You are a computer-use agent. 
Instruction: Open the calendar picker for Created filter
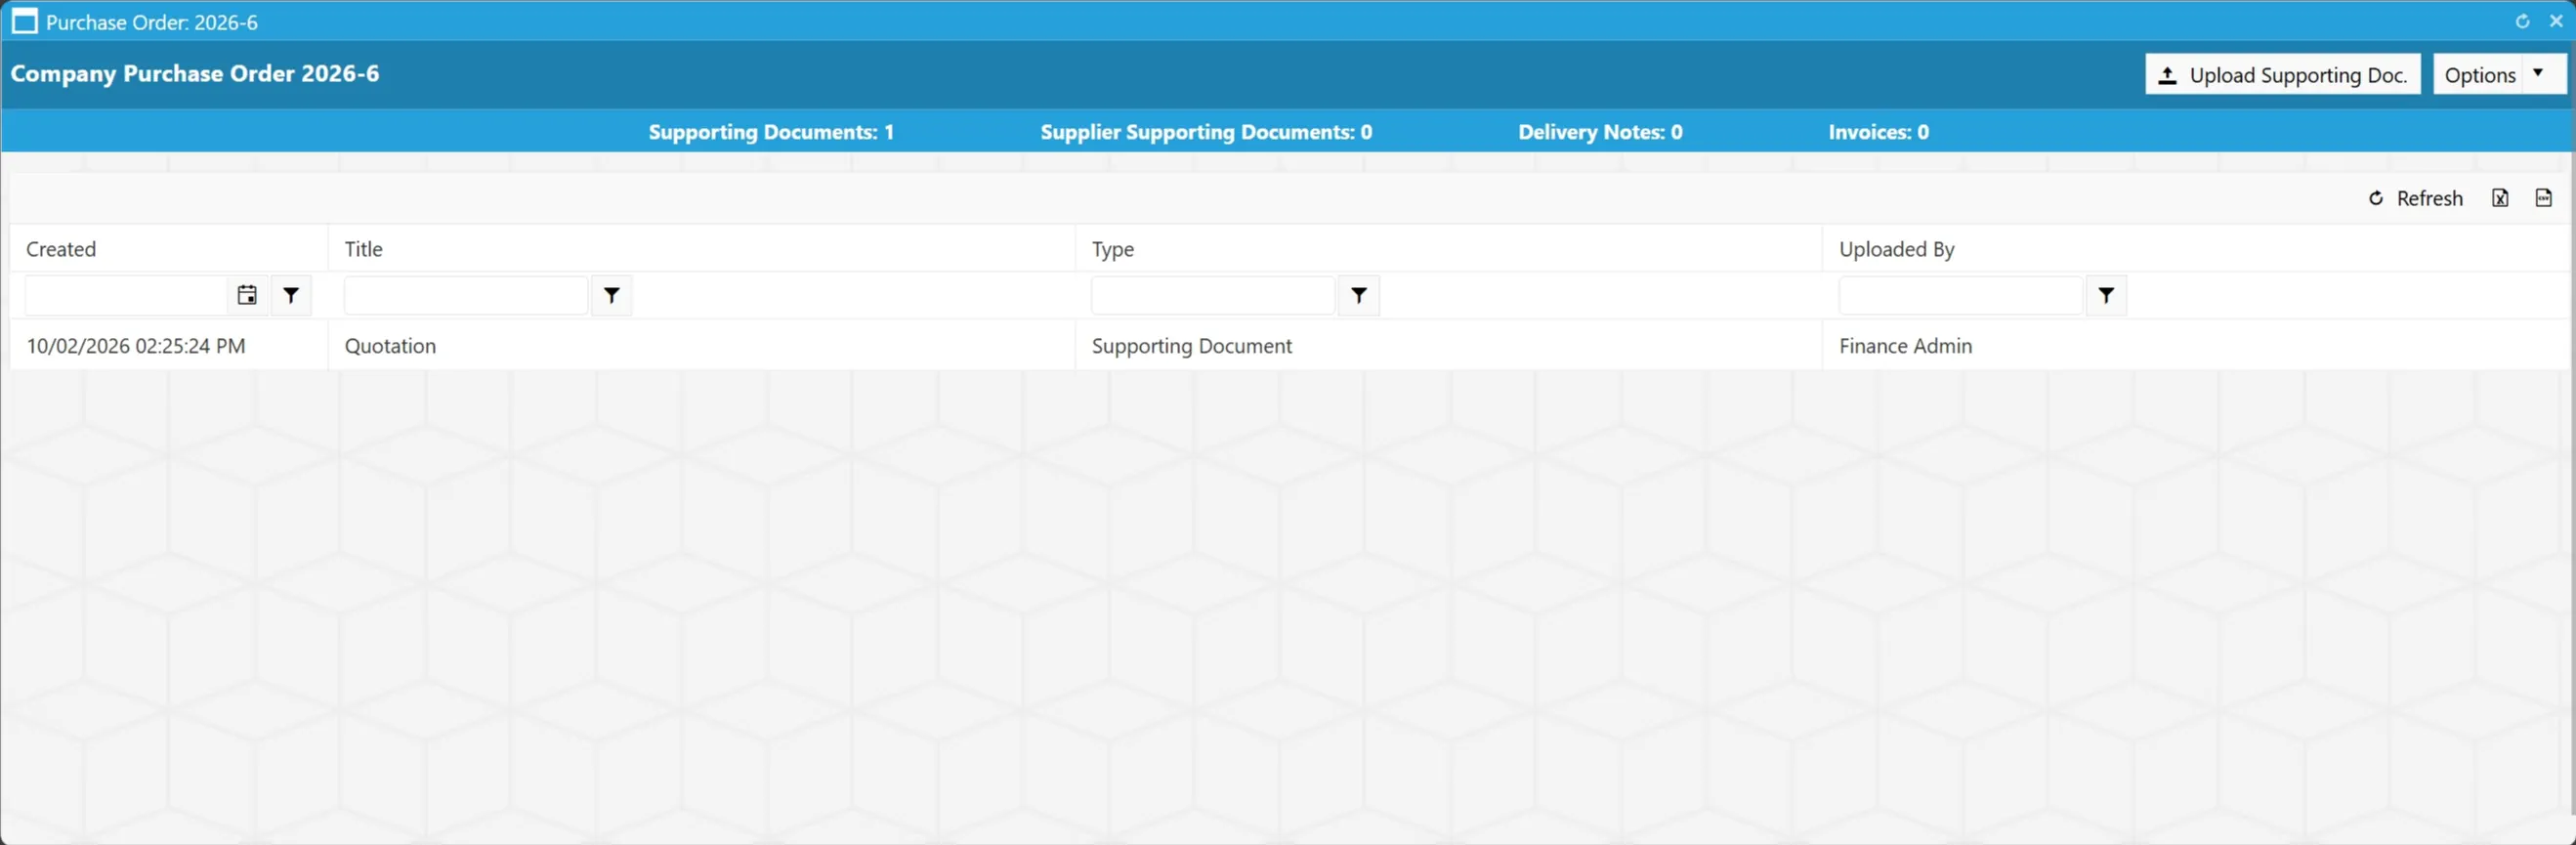[x=247, y=295]
